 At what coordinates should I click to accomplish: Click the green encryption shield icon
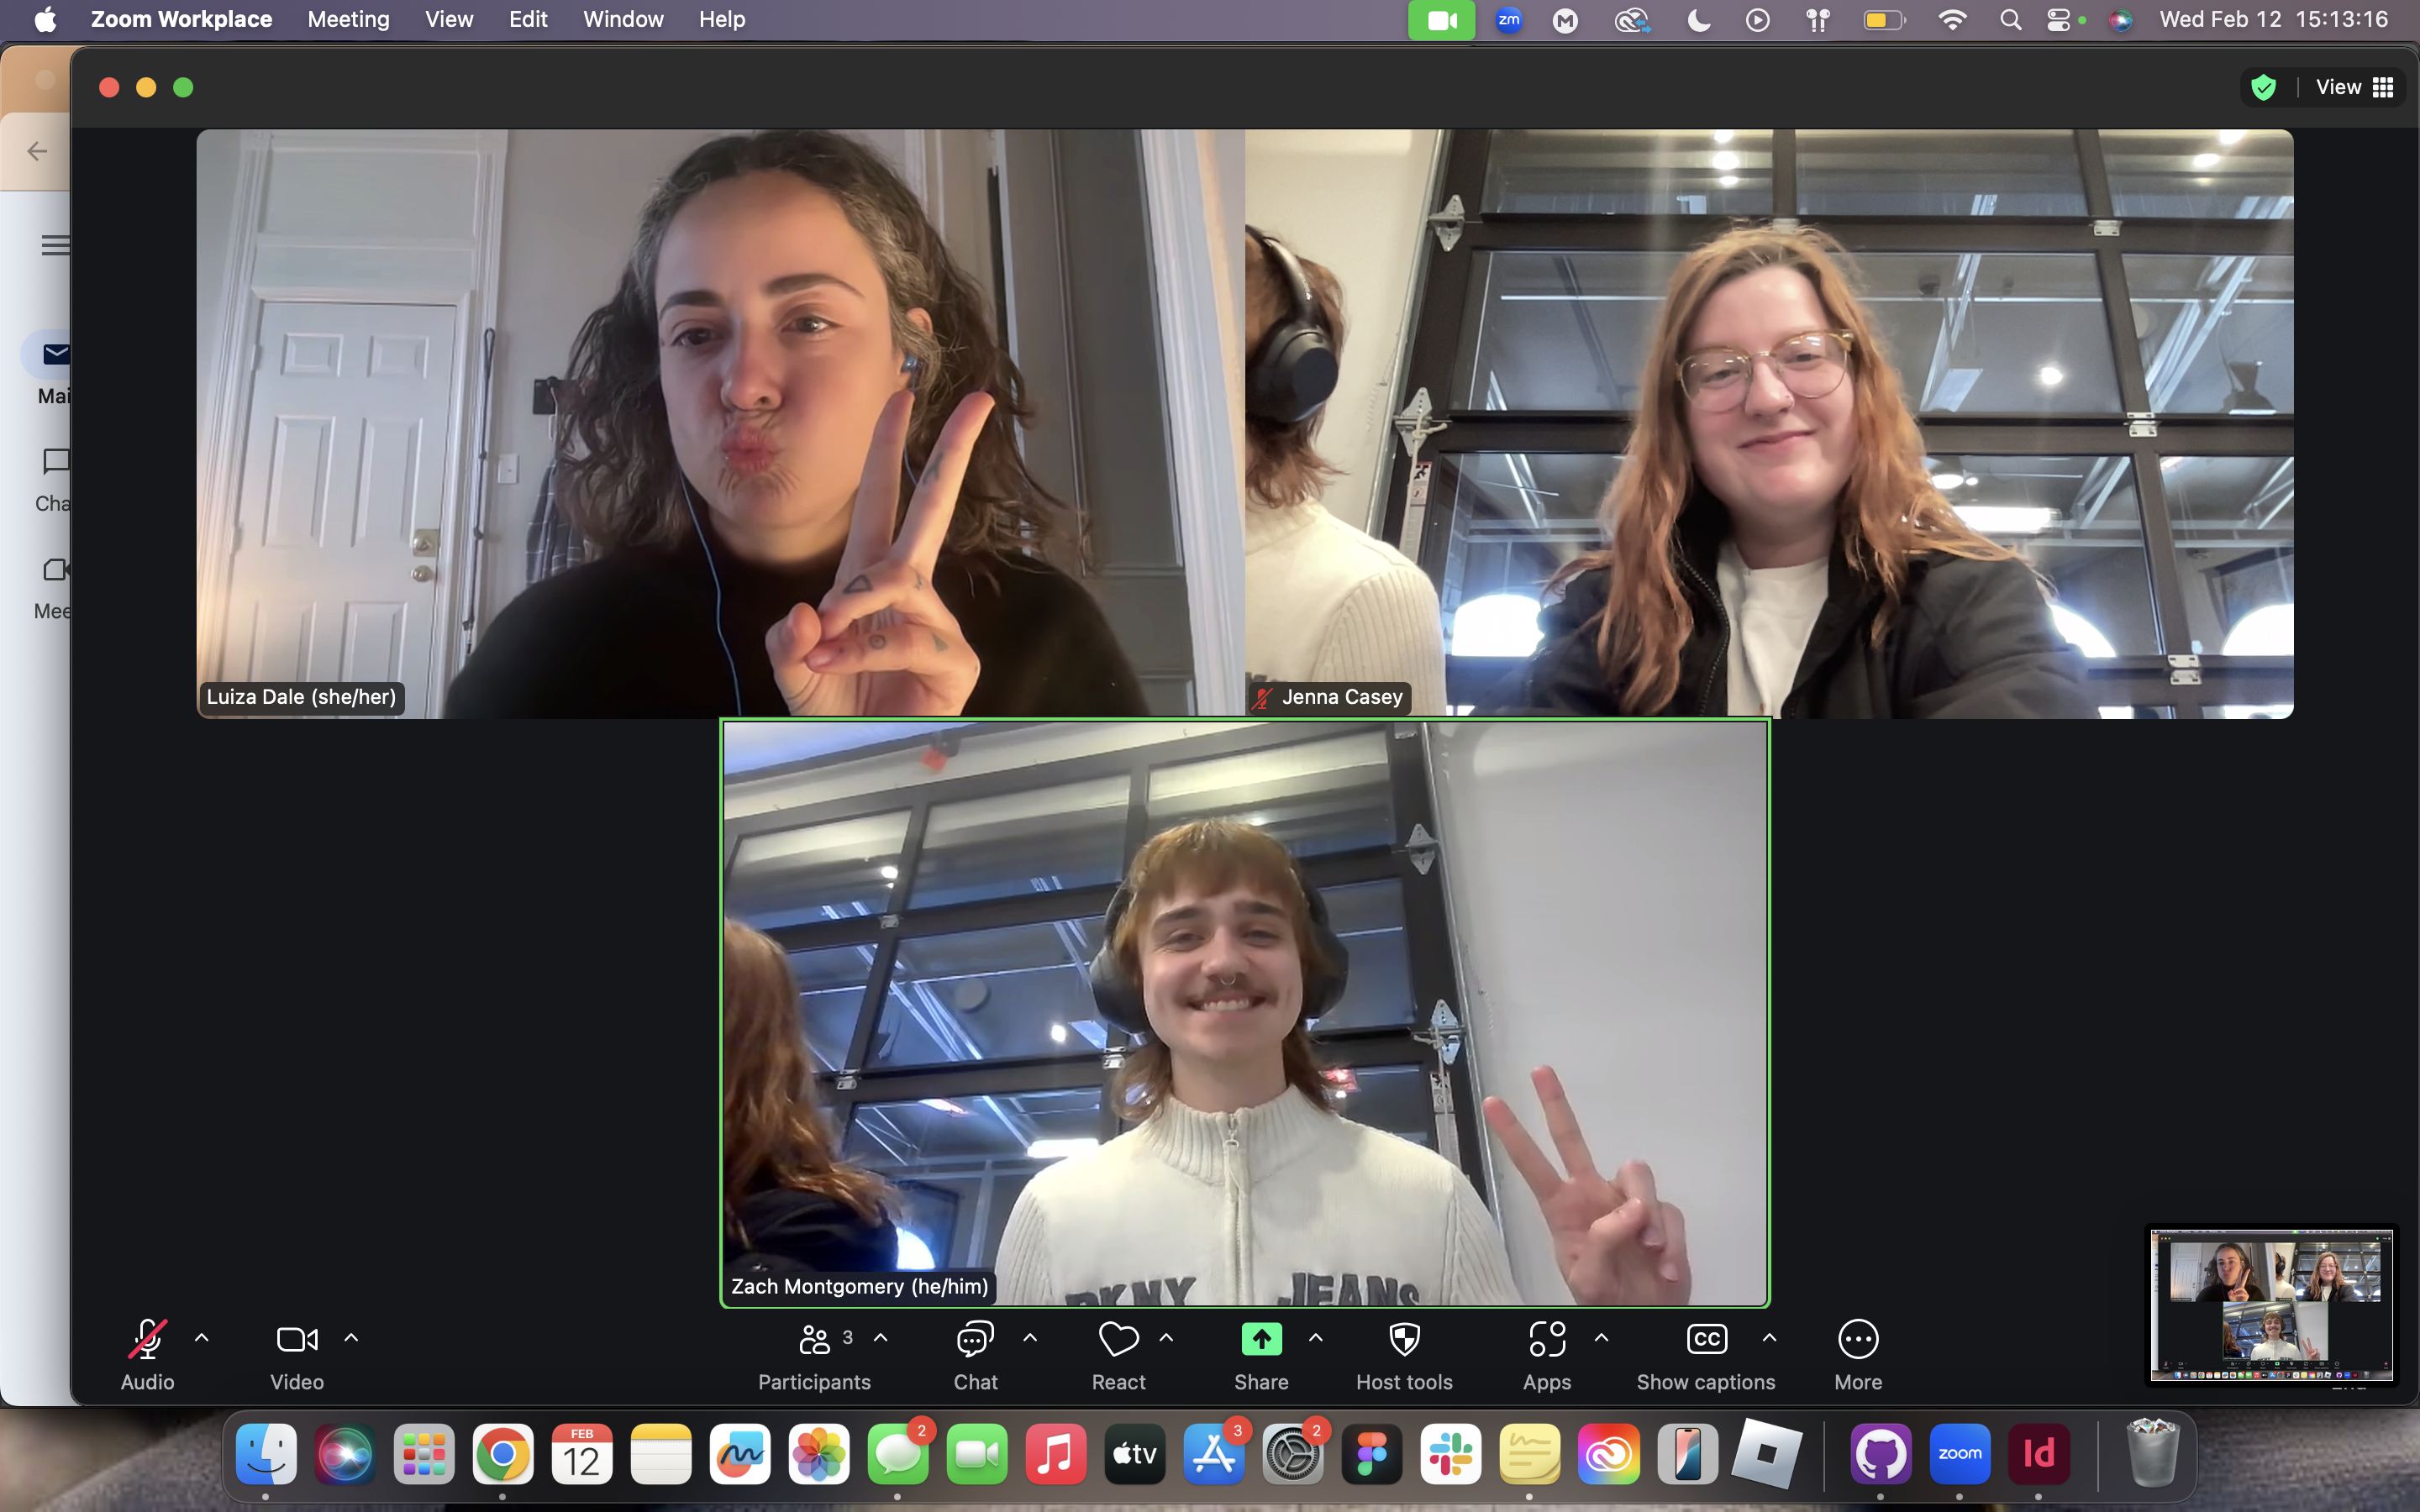pyautogui.click(x=2263, y=88)
